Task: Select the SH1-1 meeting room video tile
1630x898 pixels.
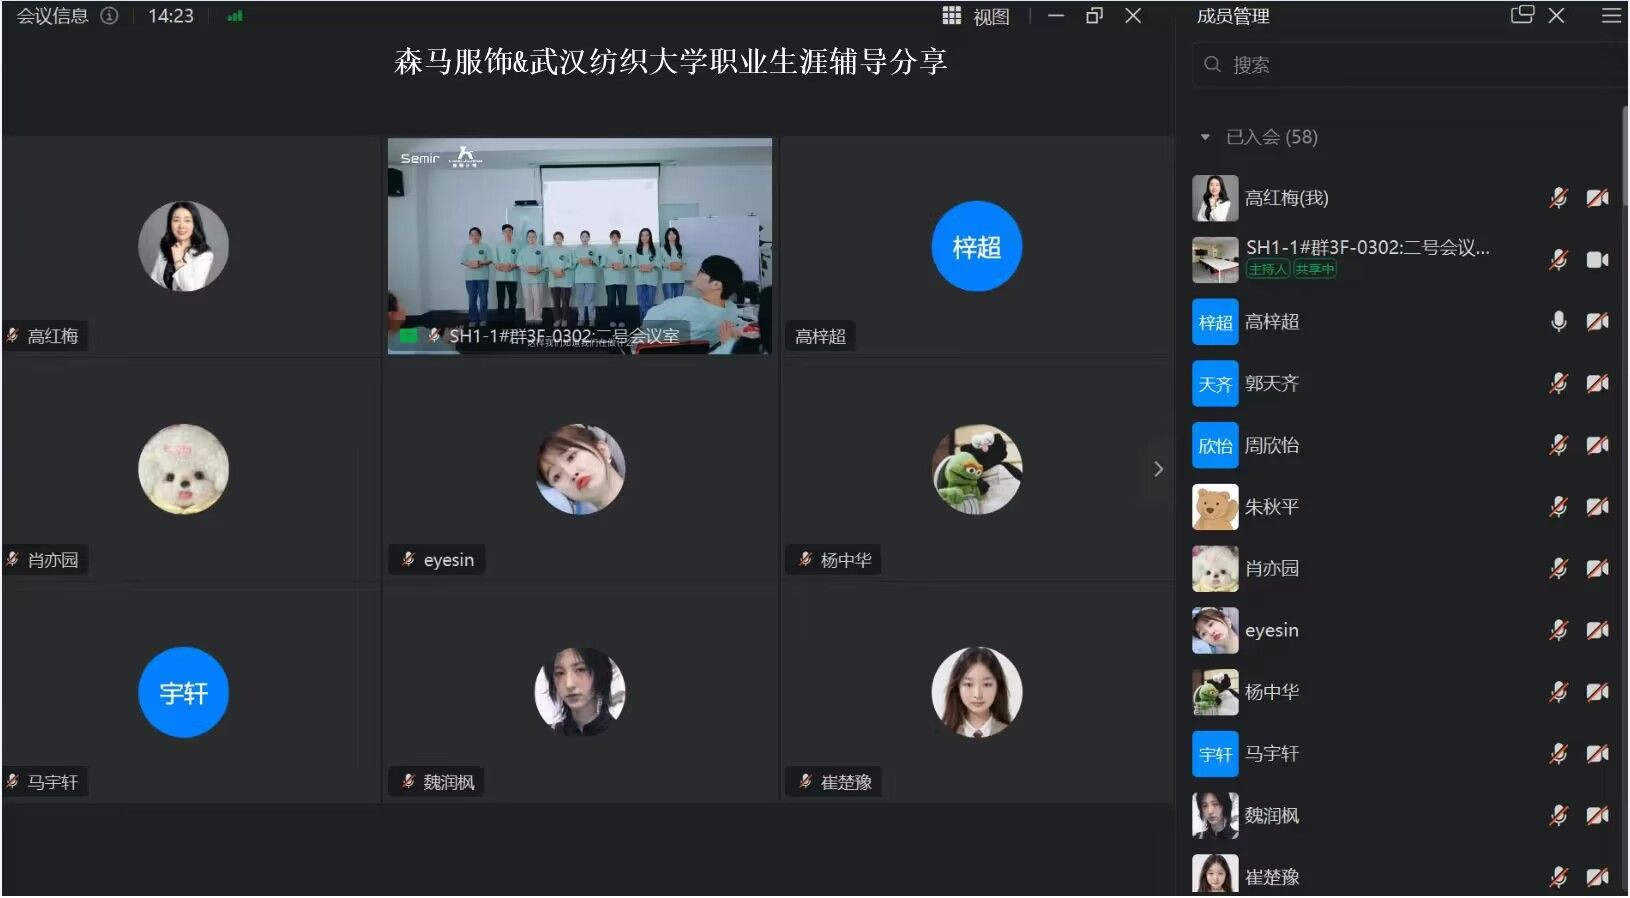Action: 579,246
